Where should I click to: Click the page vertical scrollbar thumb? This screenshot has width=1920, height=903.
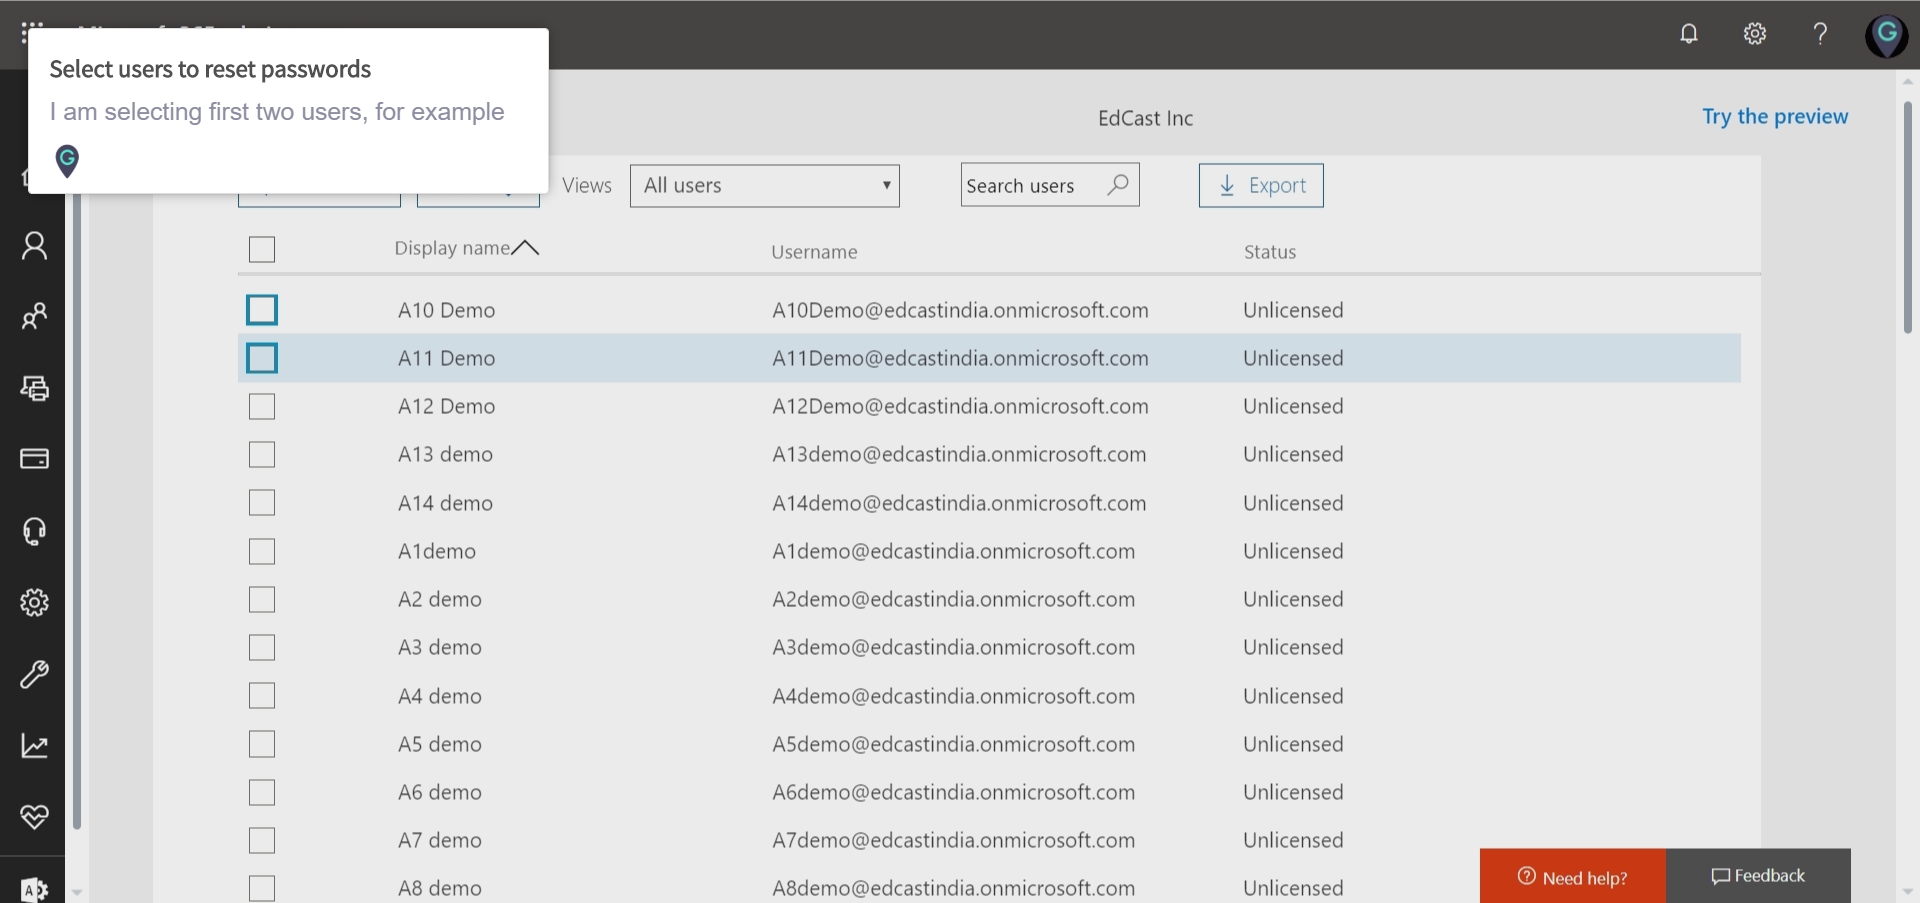pos(1908,217)
